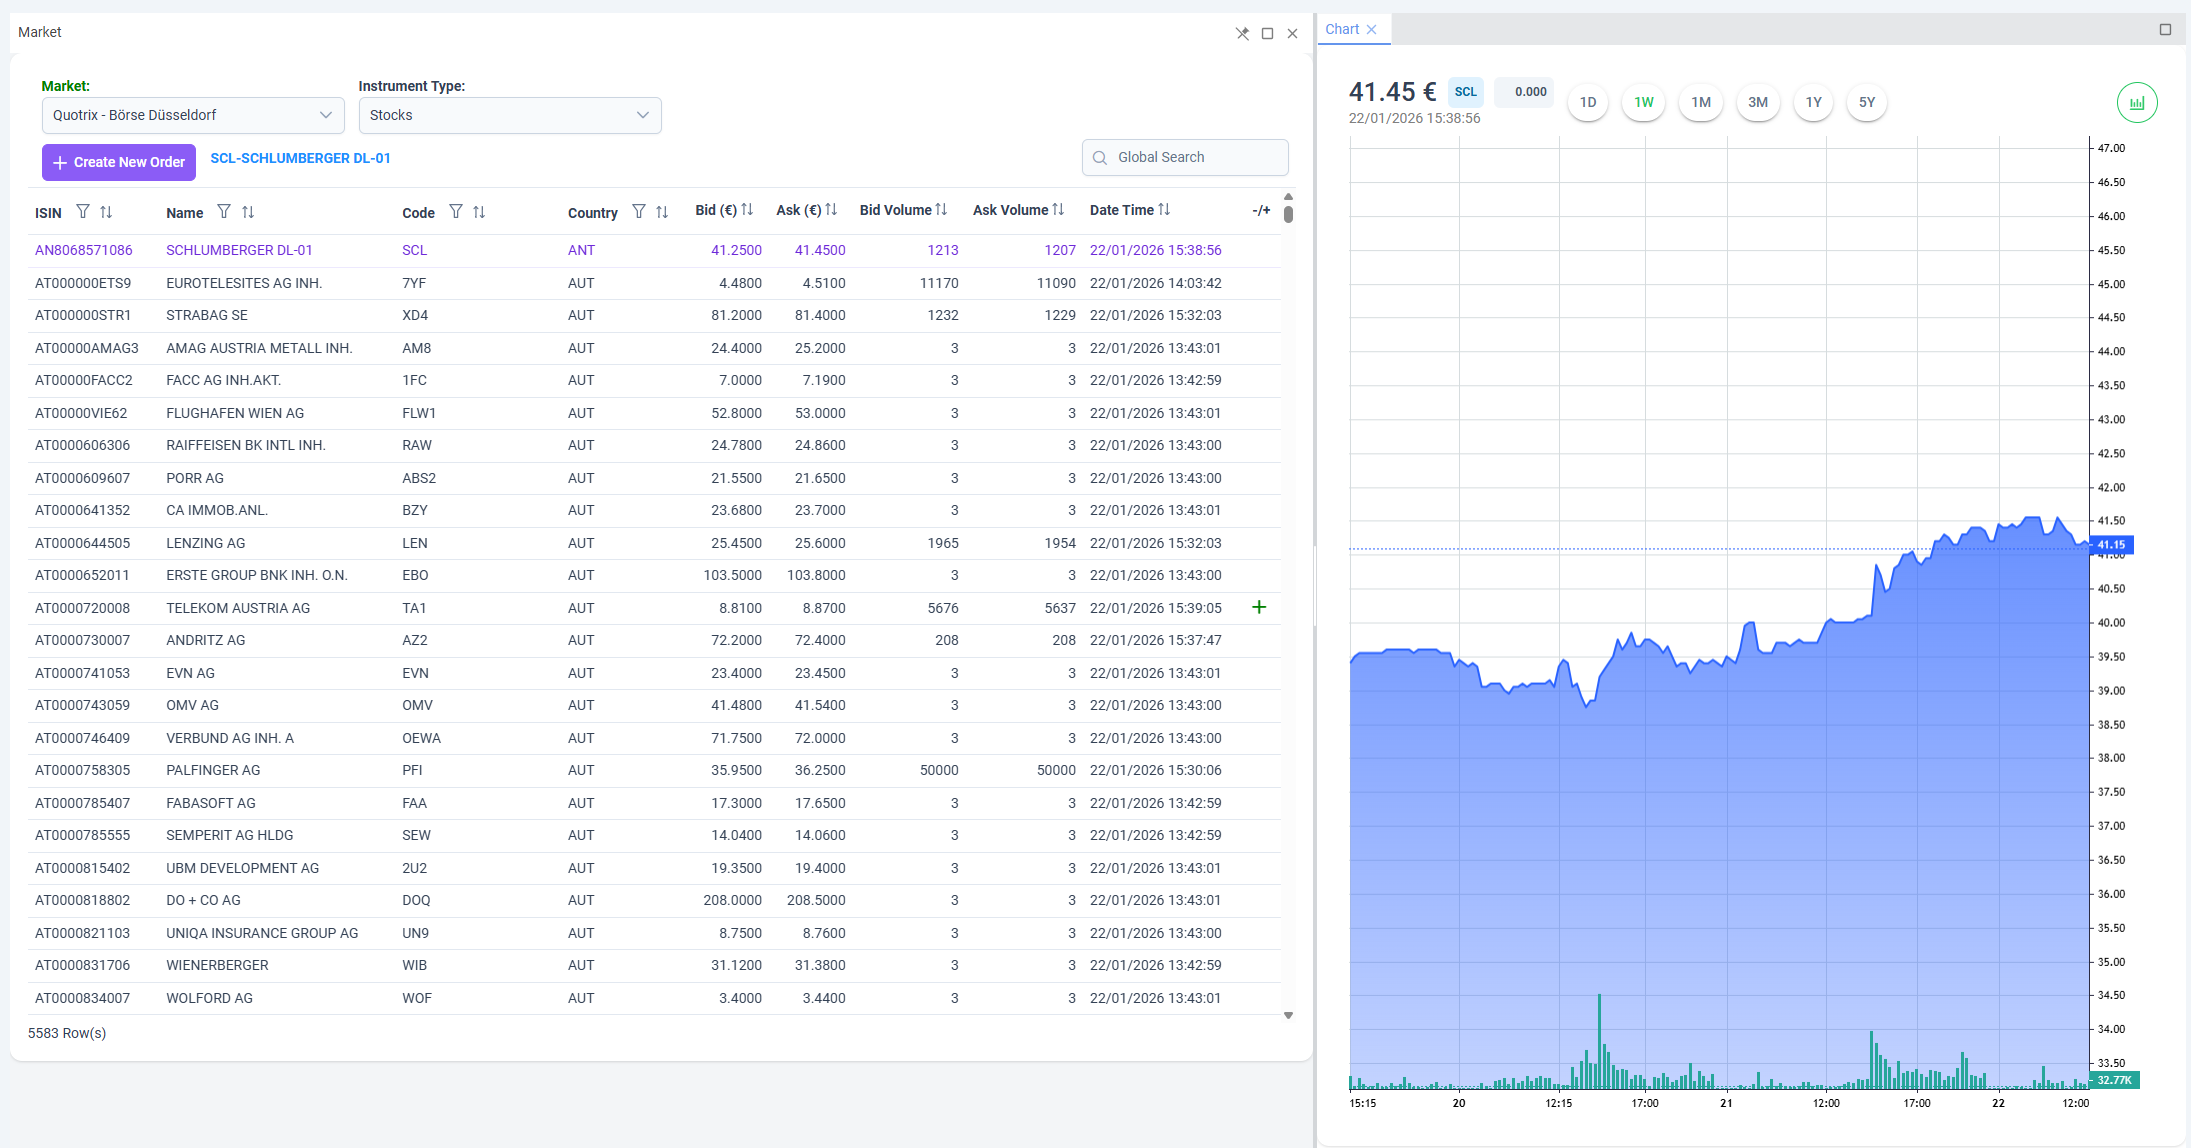Click the Create New Order button
The height and width of the screenshot is (1148, 2191).
click(119, 162)
